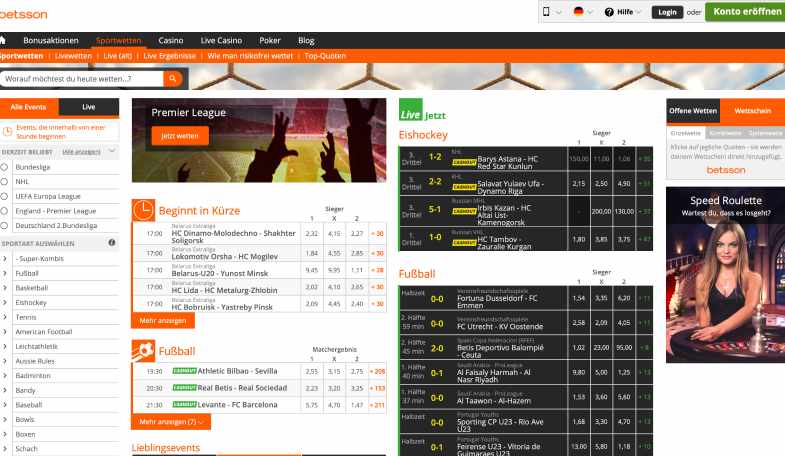Click the Belarus-U20 - Yunost Minsk match
785x456 pixels.
pos(220,273)
